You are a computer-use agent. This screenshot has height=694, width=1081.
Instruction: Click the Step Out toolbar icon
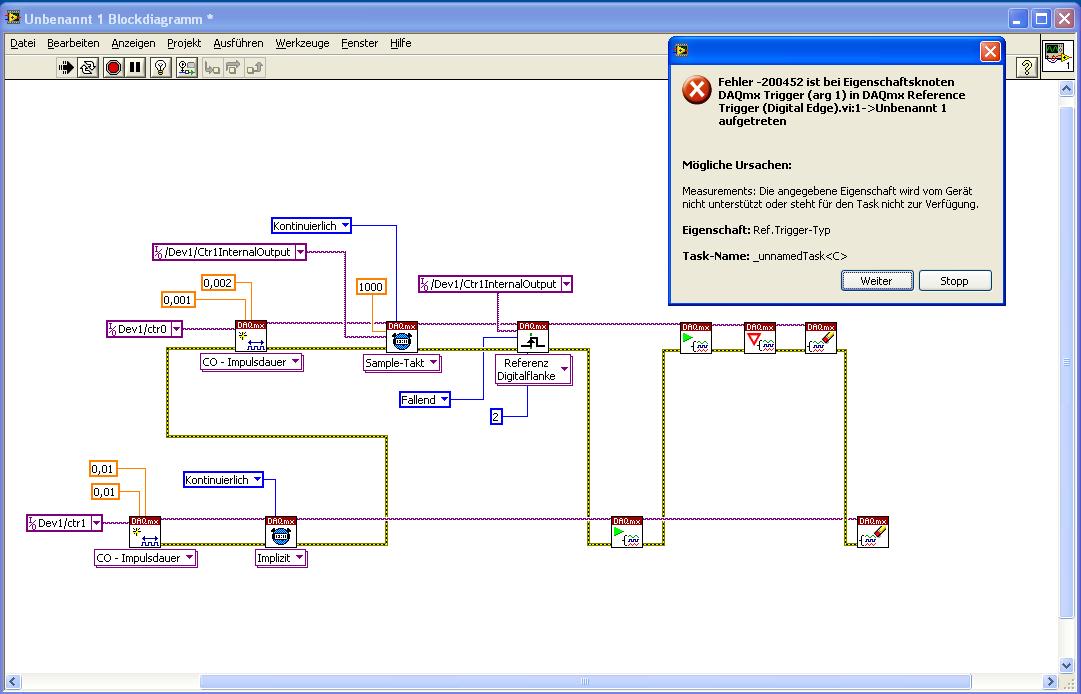[255, 68]
